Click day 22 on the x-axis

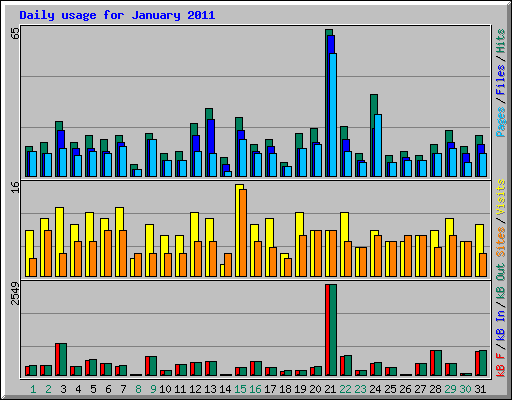(x=345, y=389)
